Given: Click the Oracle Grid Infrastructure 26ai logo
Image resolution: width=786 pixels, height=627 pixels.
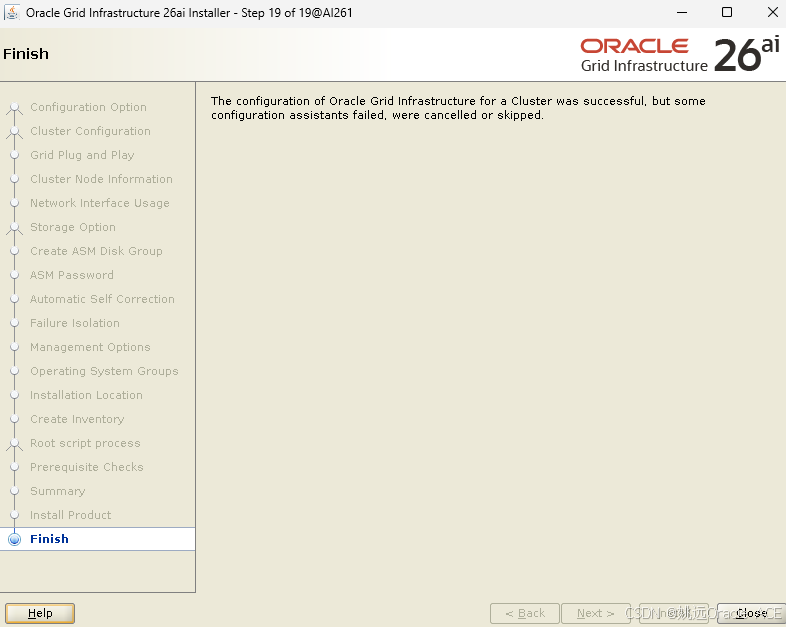Looking at the screenshot, I should 680,54.
